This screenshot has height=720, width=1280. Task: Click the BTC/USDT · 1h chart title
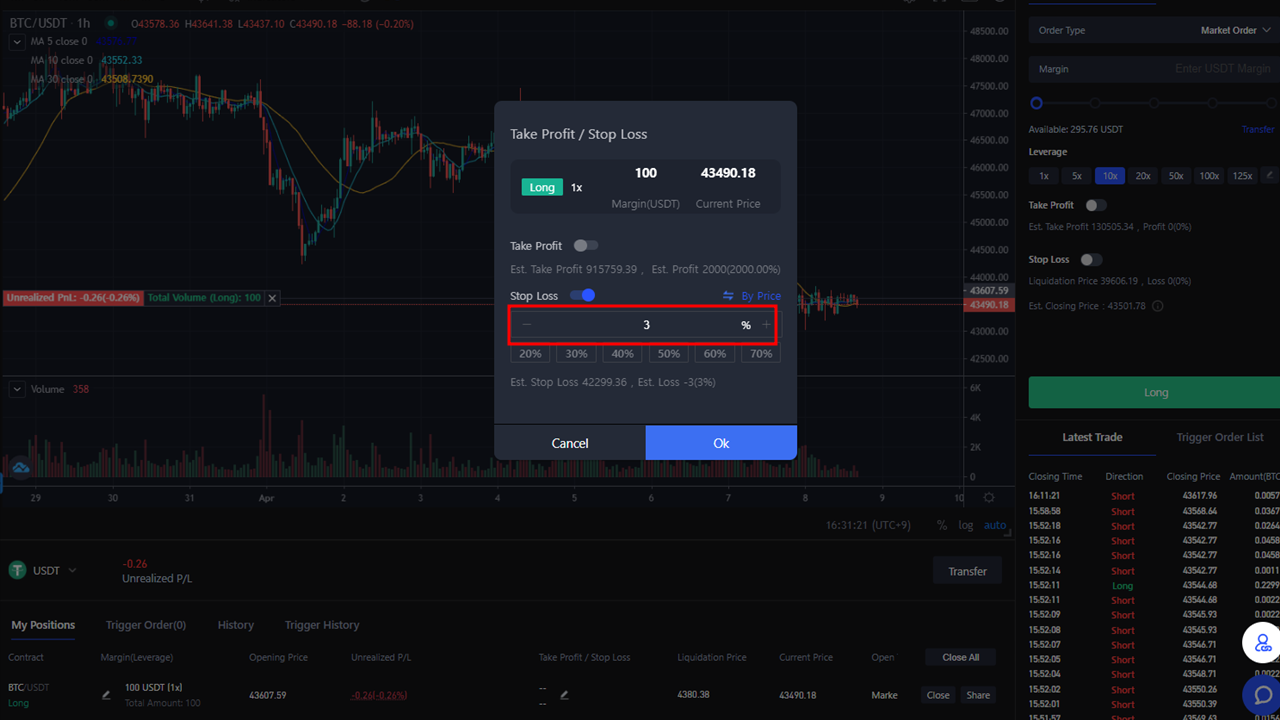coord(50,22)
